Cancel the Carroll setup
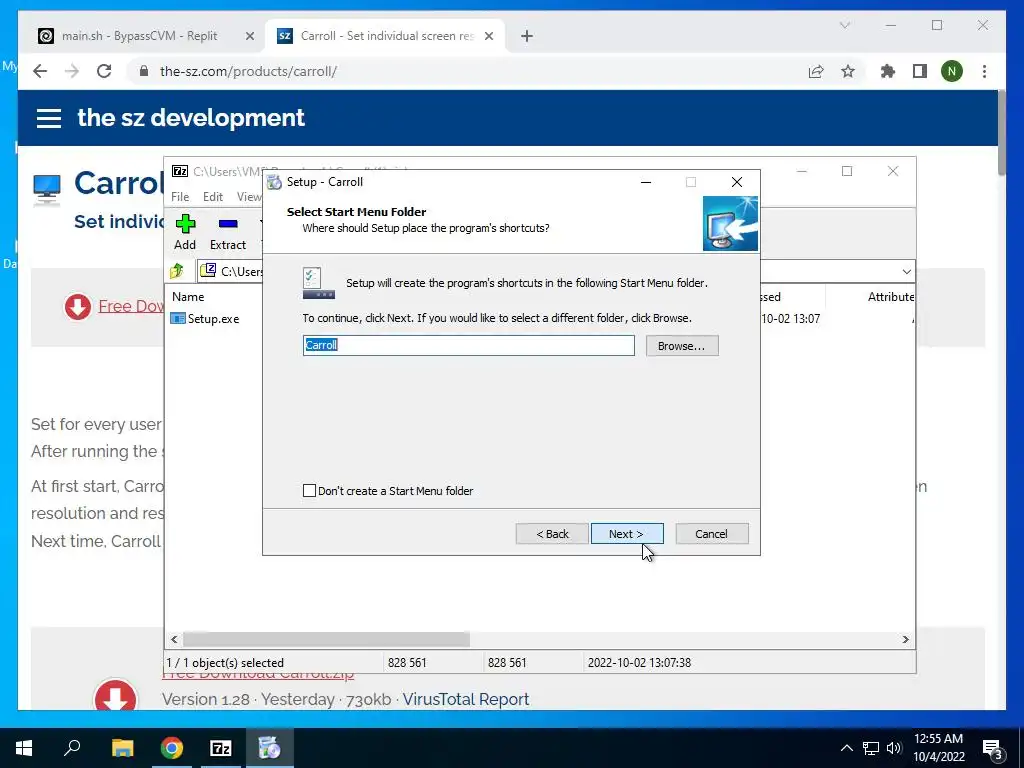Screen dimensions: 1024x768 711,534
